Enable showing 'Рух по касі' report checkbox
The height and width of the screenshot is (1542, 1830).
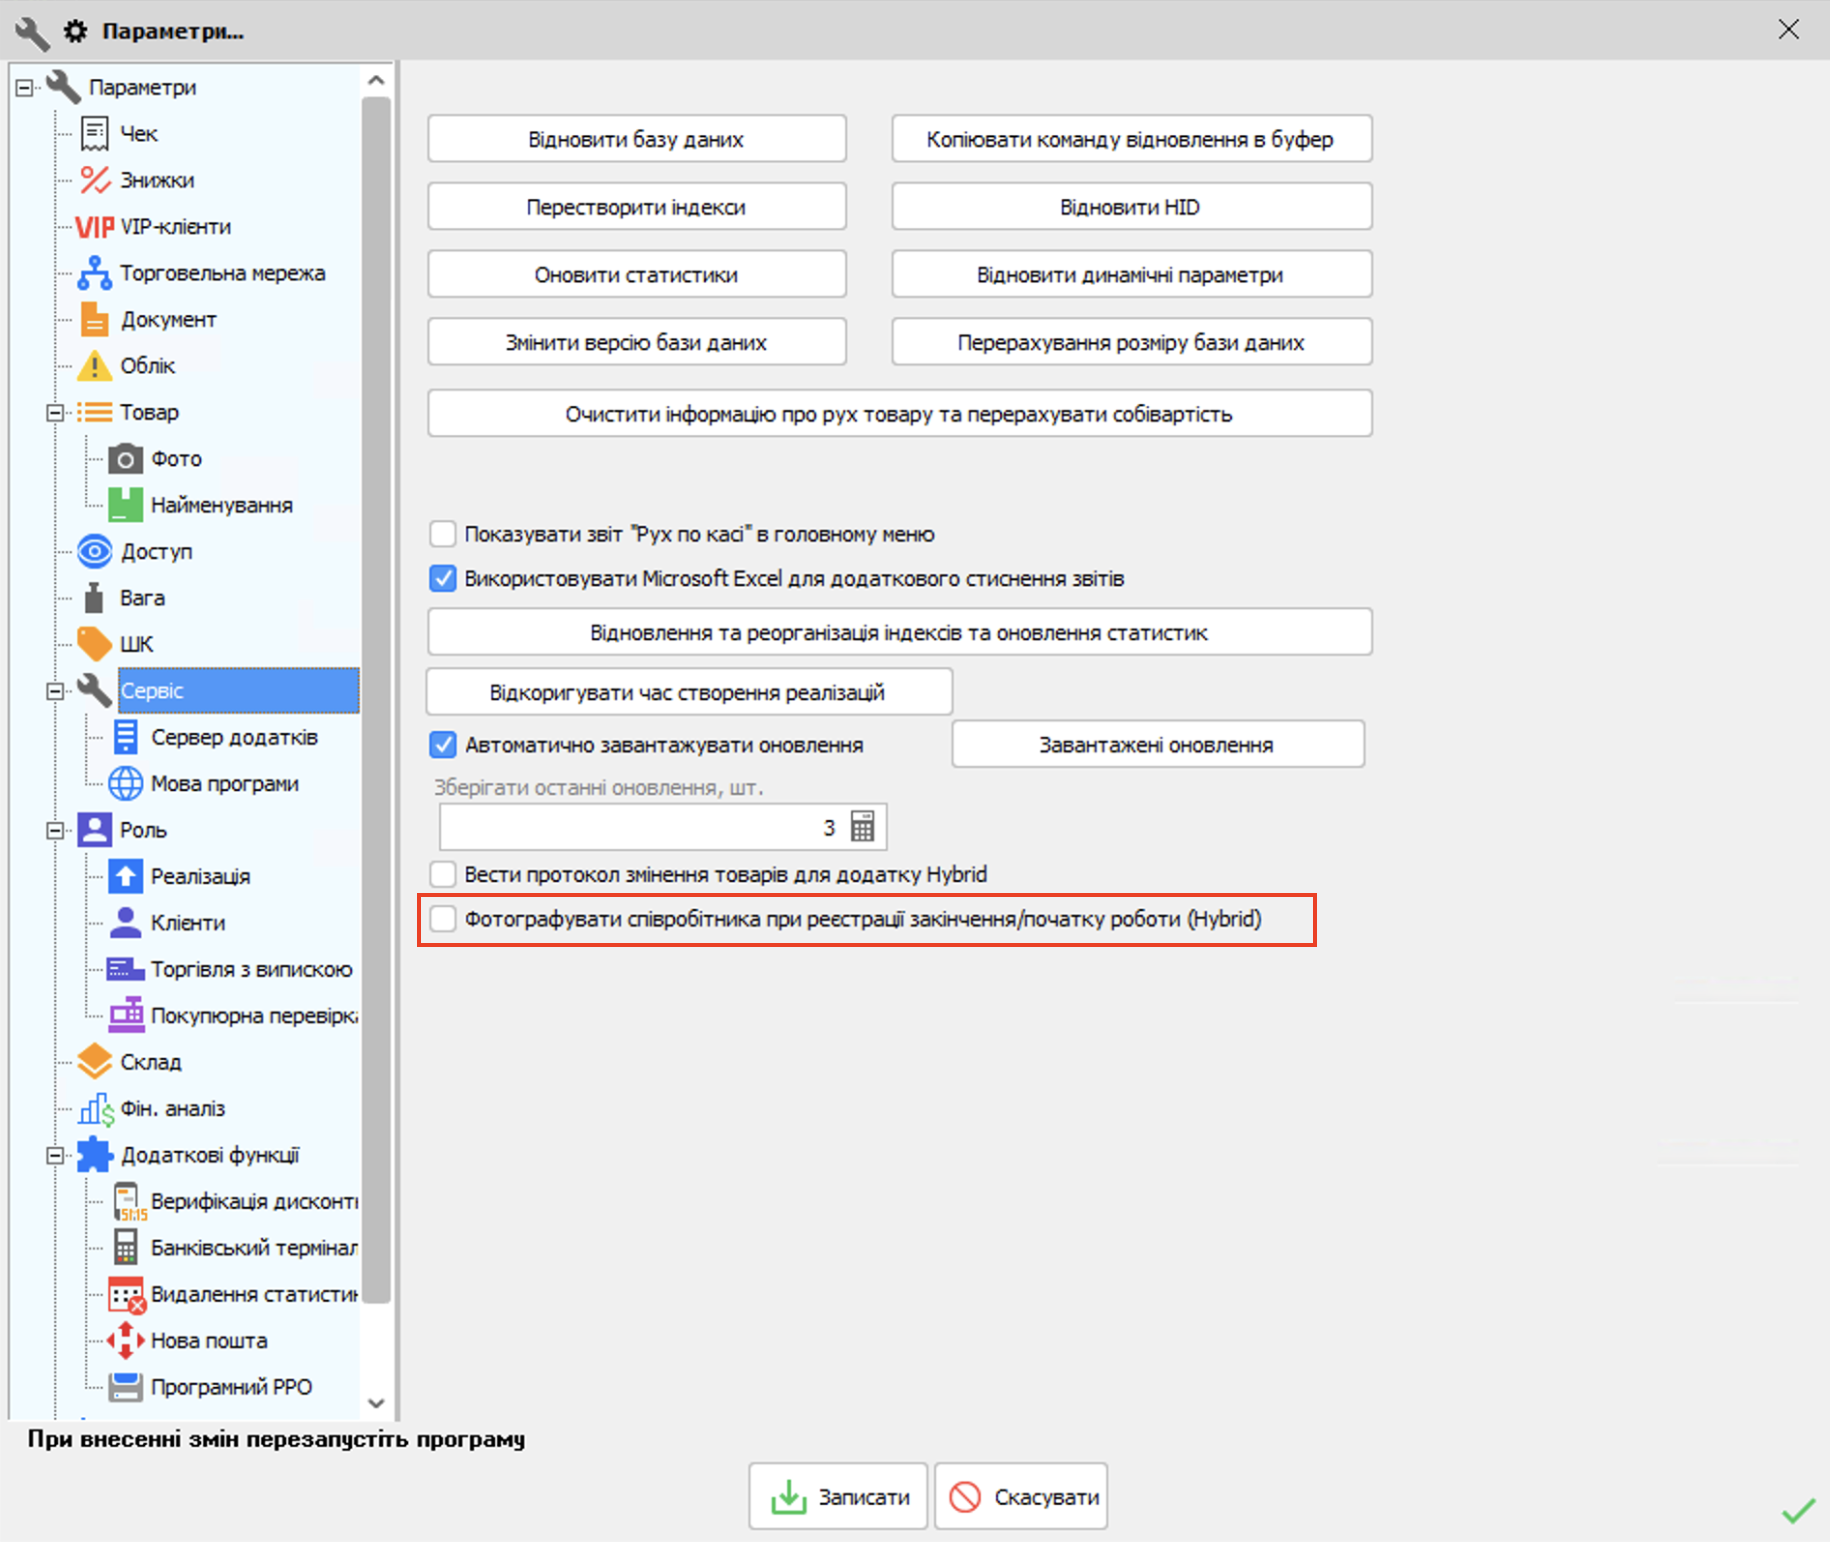[x=443, y=534]
